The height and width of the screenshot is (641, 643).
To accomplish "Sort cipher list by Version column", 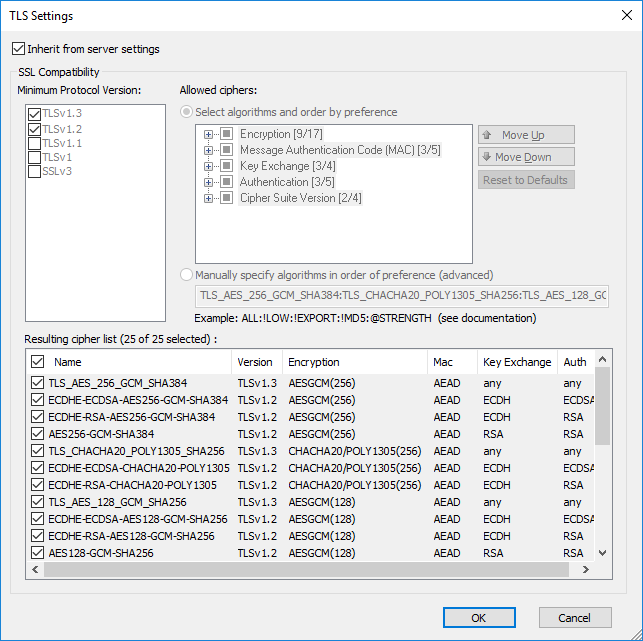I will [254, 362].
